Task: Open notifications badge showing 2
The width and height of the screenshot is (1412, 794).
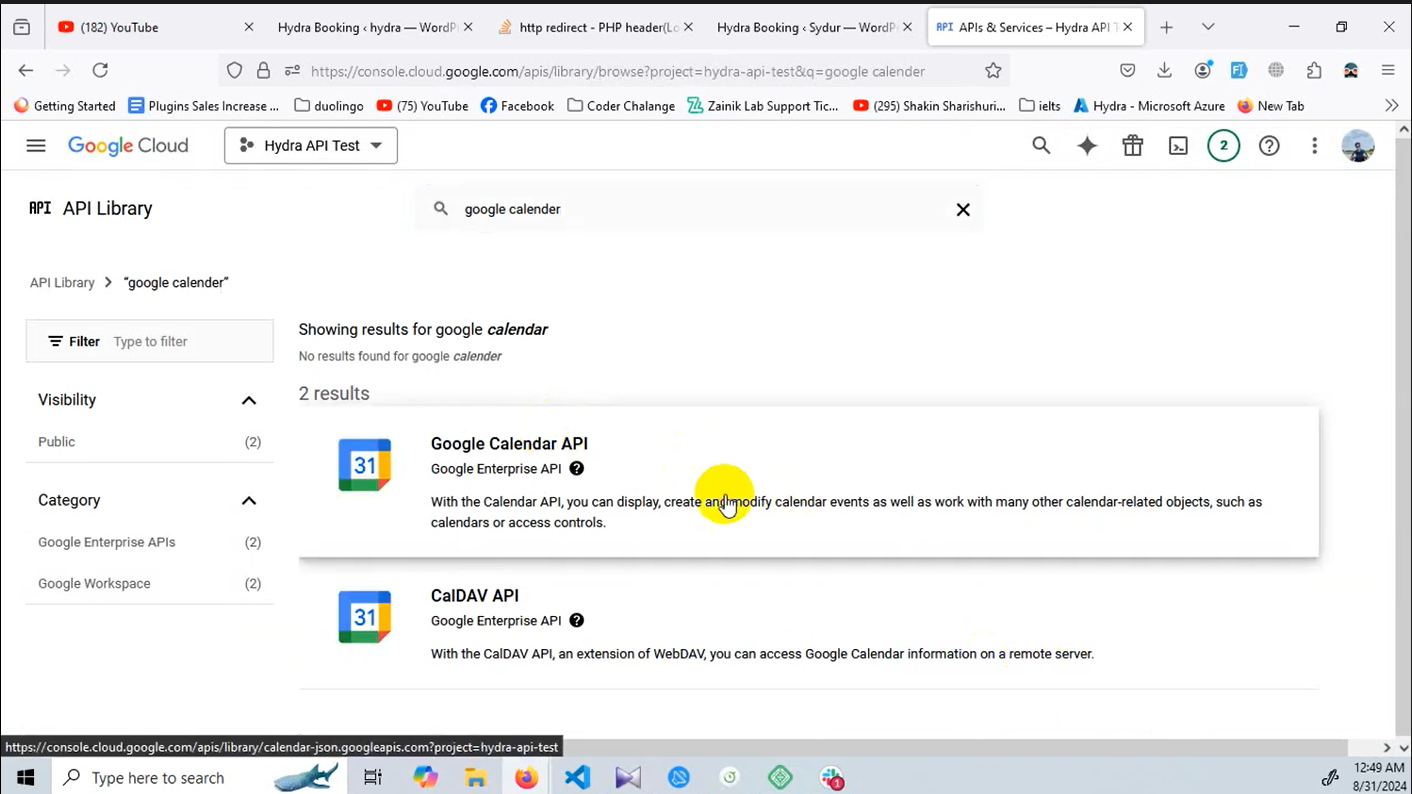Action: click(x=1223, y=146)
